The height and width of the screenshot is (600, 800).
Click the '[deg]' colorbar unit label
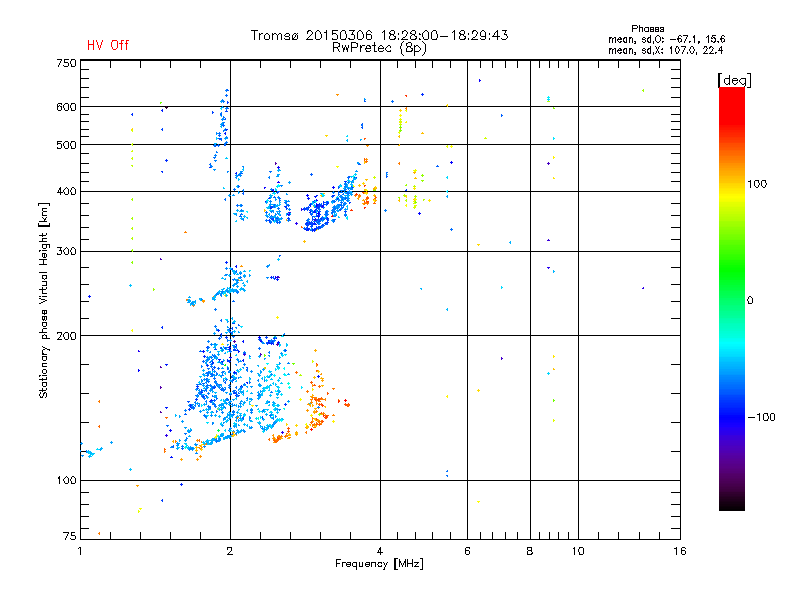[x=734, y=80]
